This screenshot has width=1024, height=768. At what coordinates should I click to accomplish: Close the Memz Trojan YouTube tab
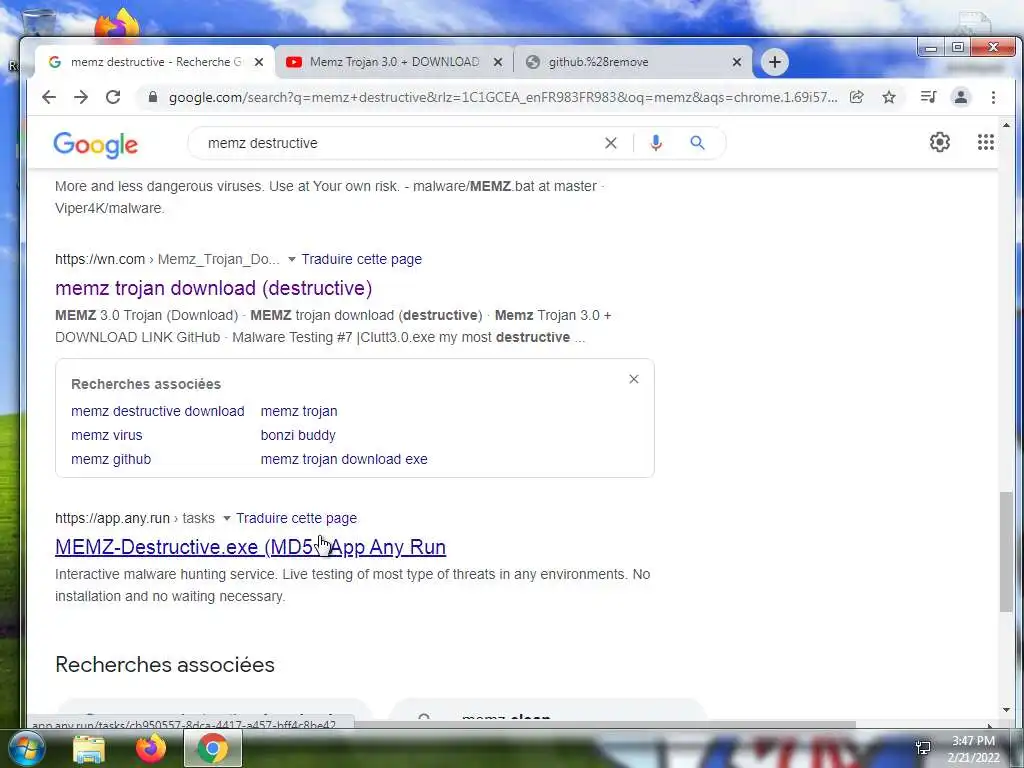pos(498,62)
